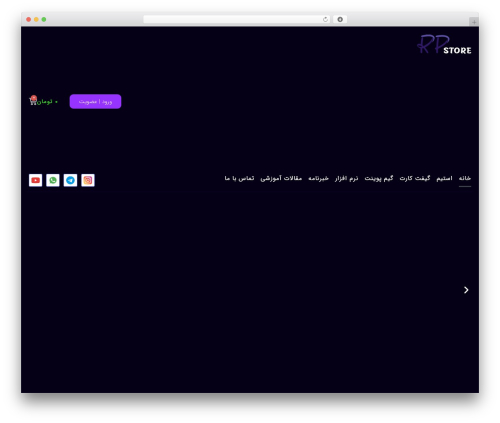Advance the slider with right chevron arrow
Screen dimensions: 500x423
(466, 290)
